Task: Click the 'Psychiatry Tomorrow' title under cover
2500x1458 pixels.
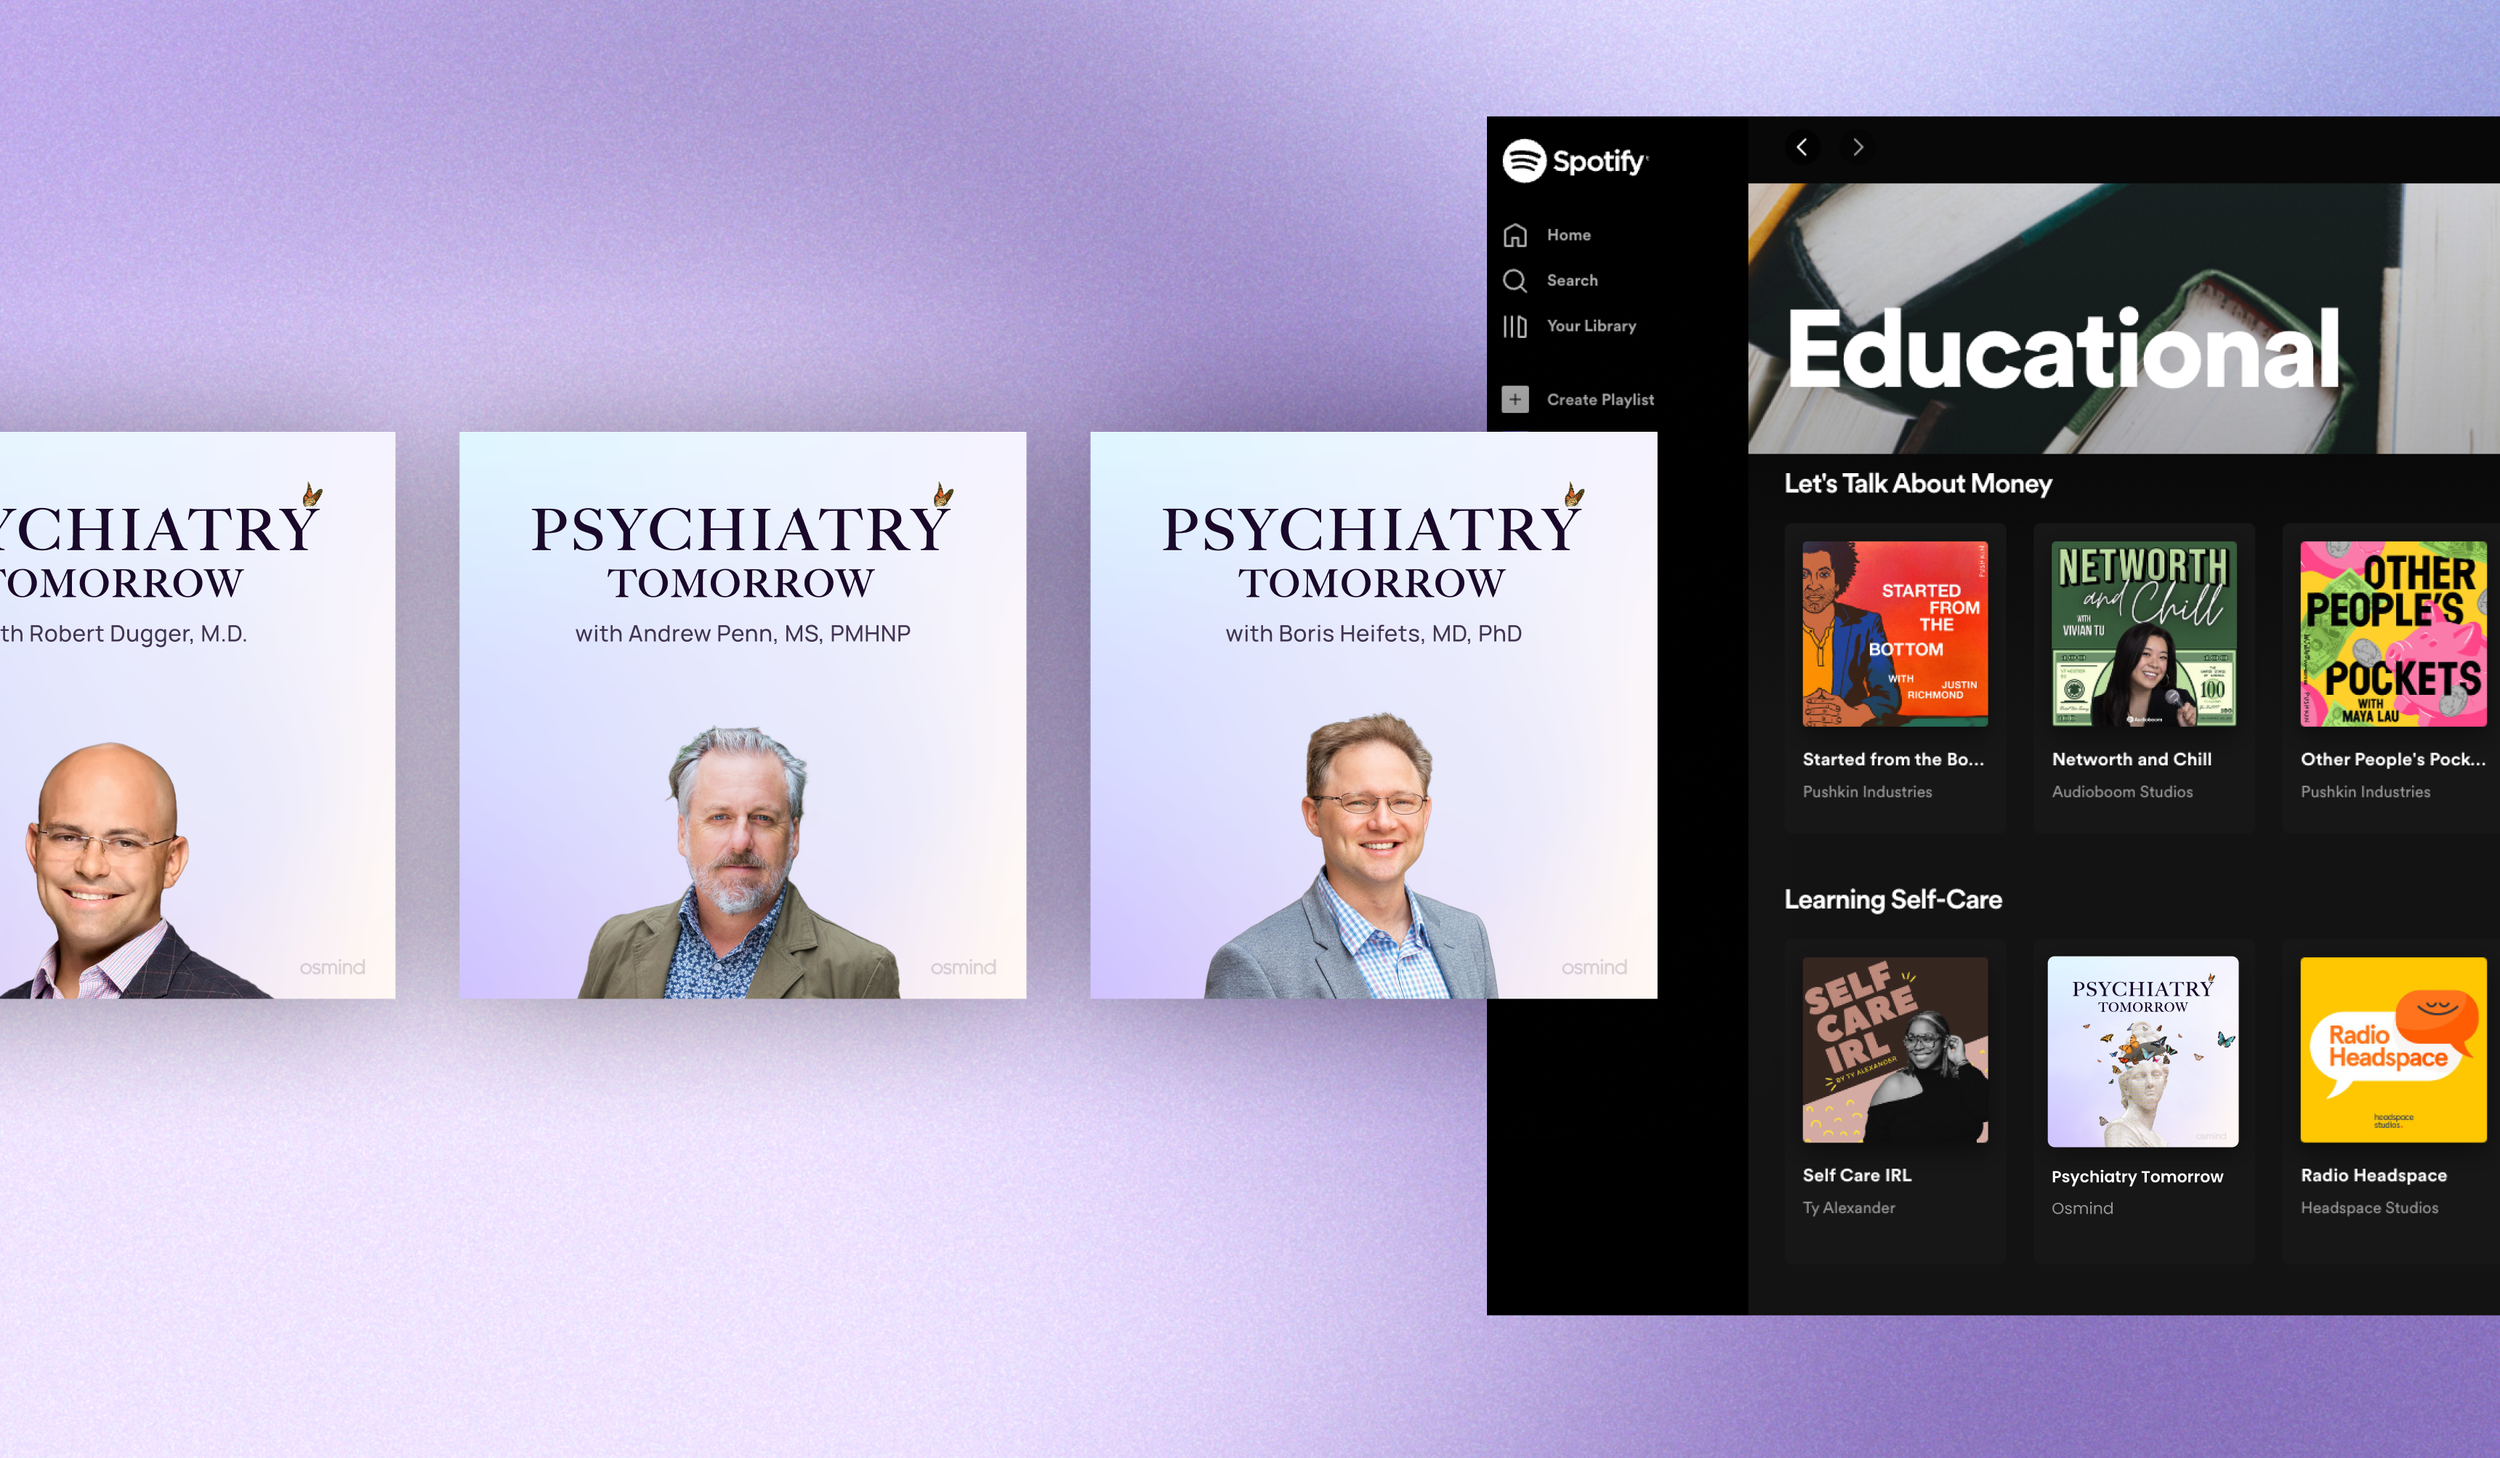Action: click(2137, 1177)
